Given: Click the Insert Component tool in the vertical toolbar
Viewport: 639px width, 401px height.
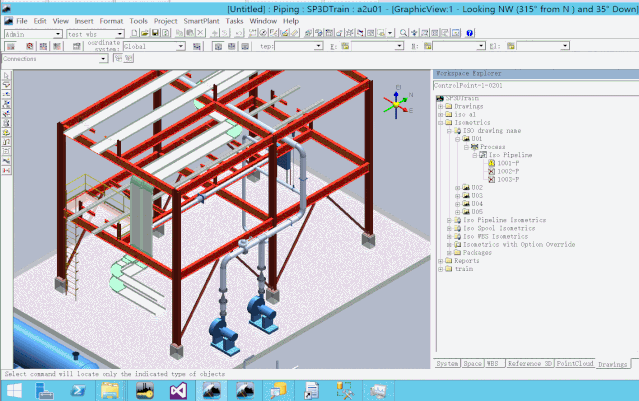Looking at the screenshot, I should tap(7, 104).
